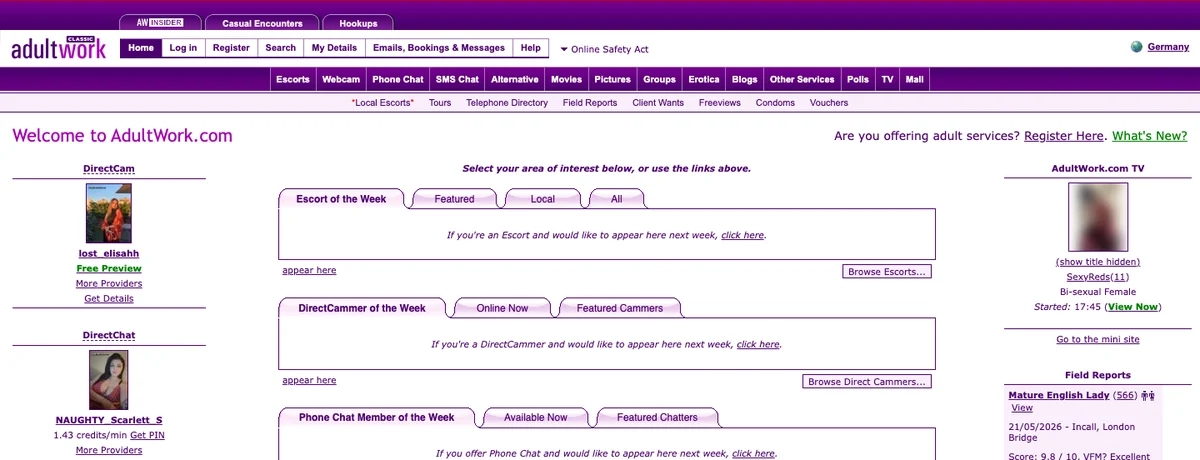
Task: Click the Browse Escorts... button
Action: click(887, 271)
